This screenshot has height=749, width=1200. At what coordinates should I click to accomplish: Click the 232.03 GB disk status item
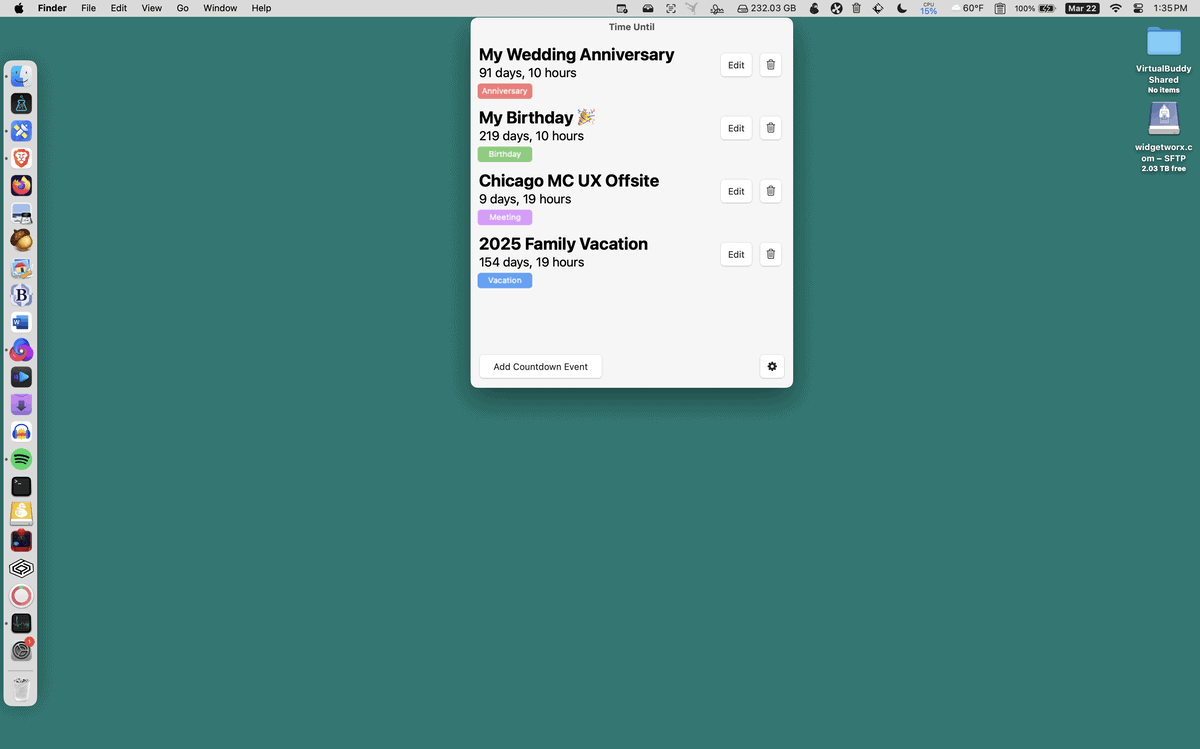[766, 8]
